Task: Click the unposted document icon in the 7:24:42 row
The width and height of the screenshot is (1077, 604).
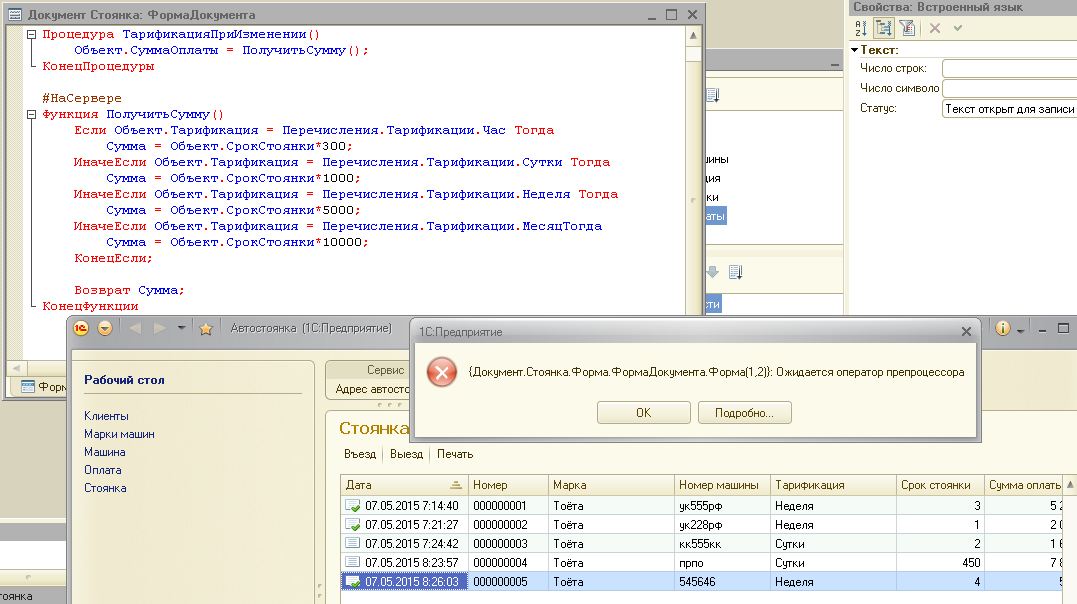Action: (352, 543)
